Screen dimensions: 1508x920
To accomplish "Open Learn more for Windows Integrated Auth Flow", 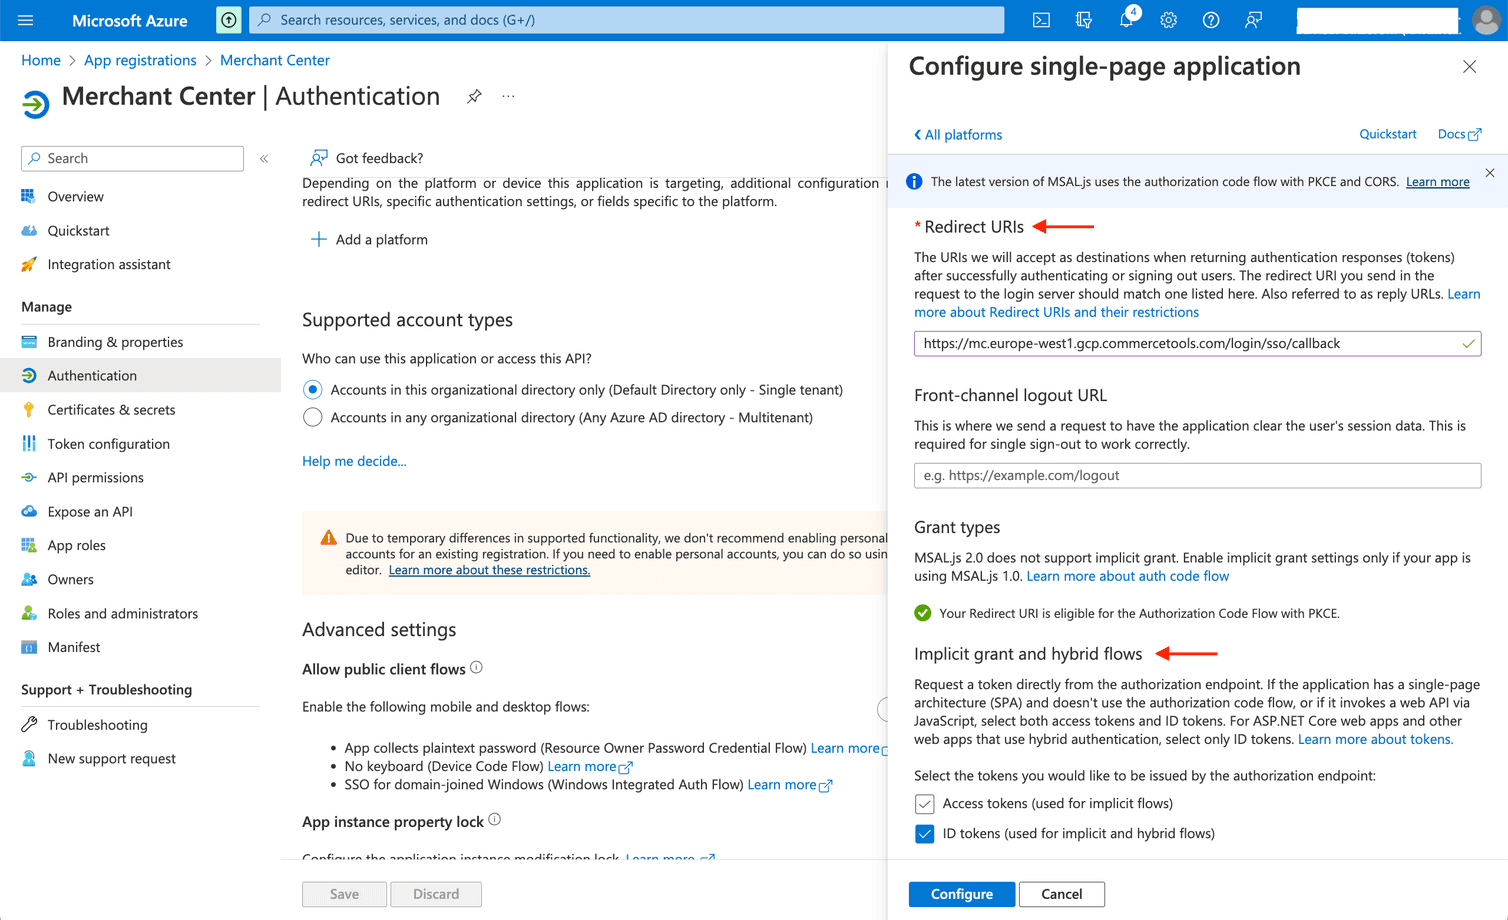I will click(790, 785).
